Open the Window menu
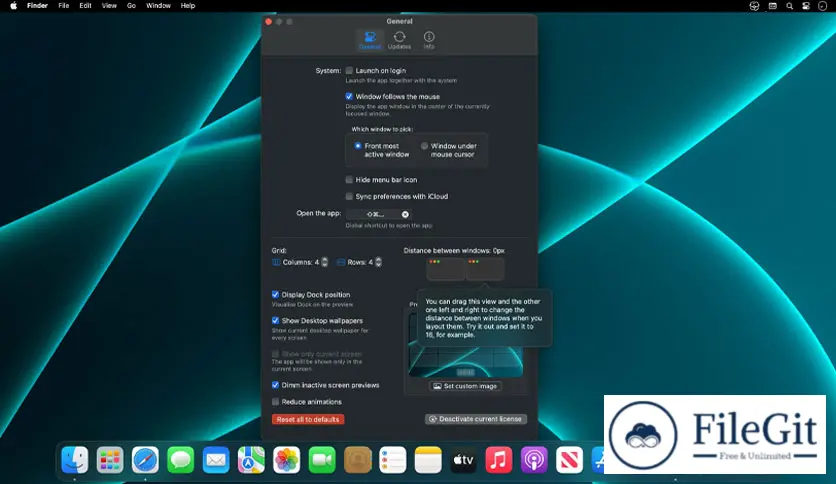 [158, 6]
